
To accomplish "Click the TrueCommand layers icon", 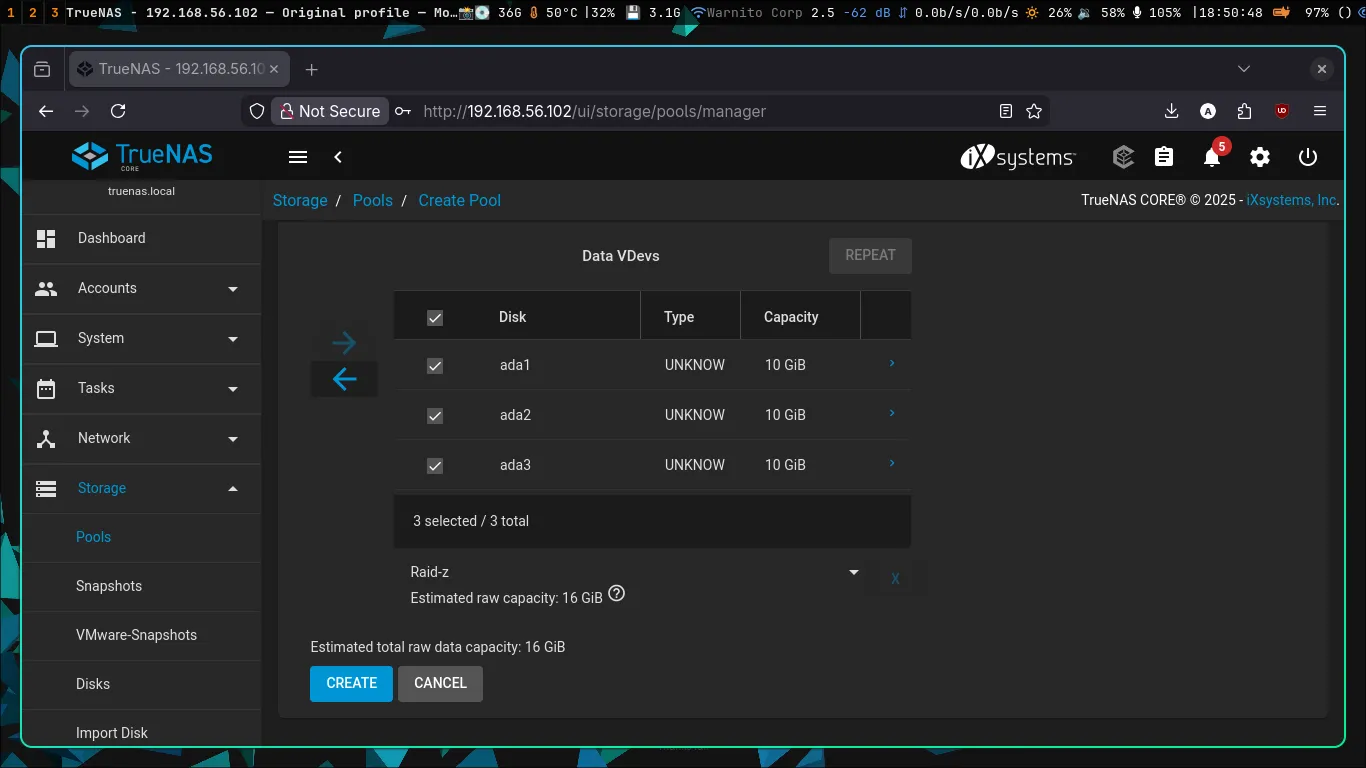I will click(x=1123, y=157).
